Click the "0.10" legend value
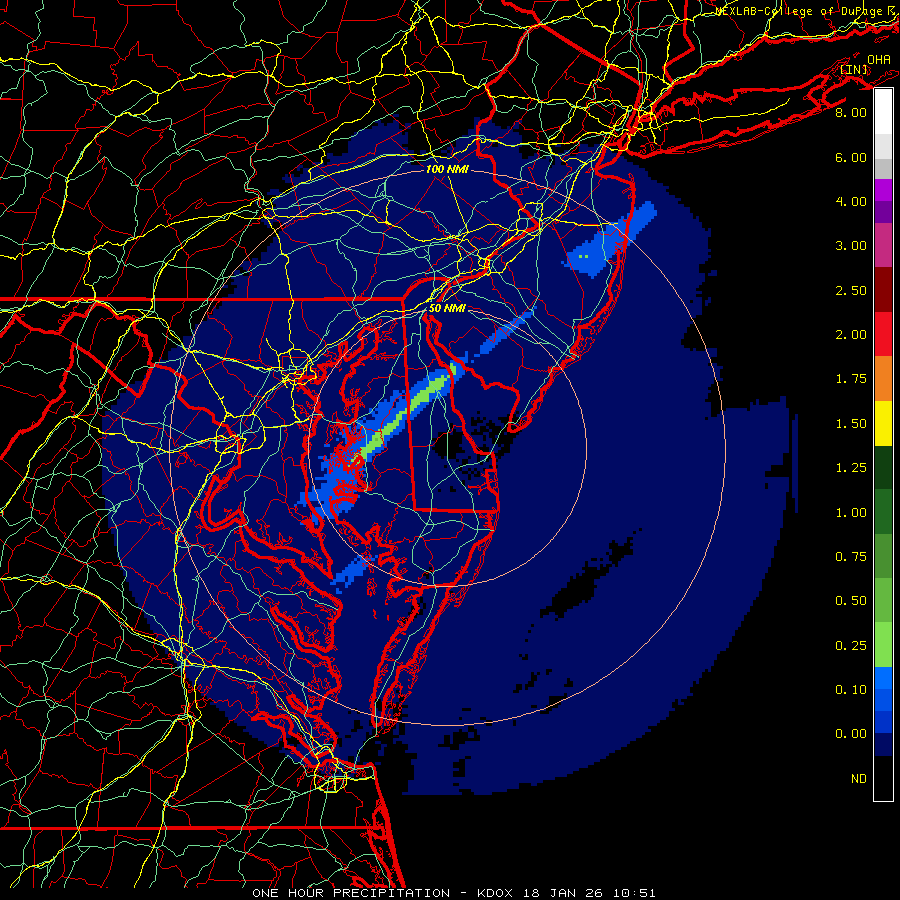 pyautogui.click(x=851, y=690)
